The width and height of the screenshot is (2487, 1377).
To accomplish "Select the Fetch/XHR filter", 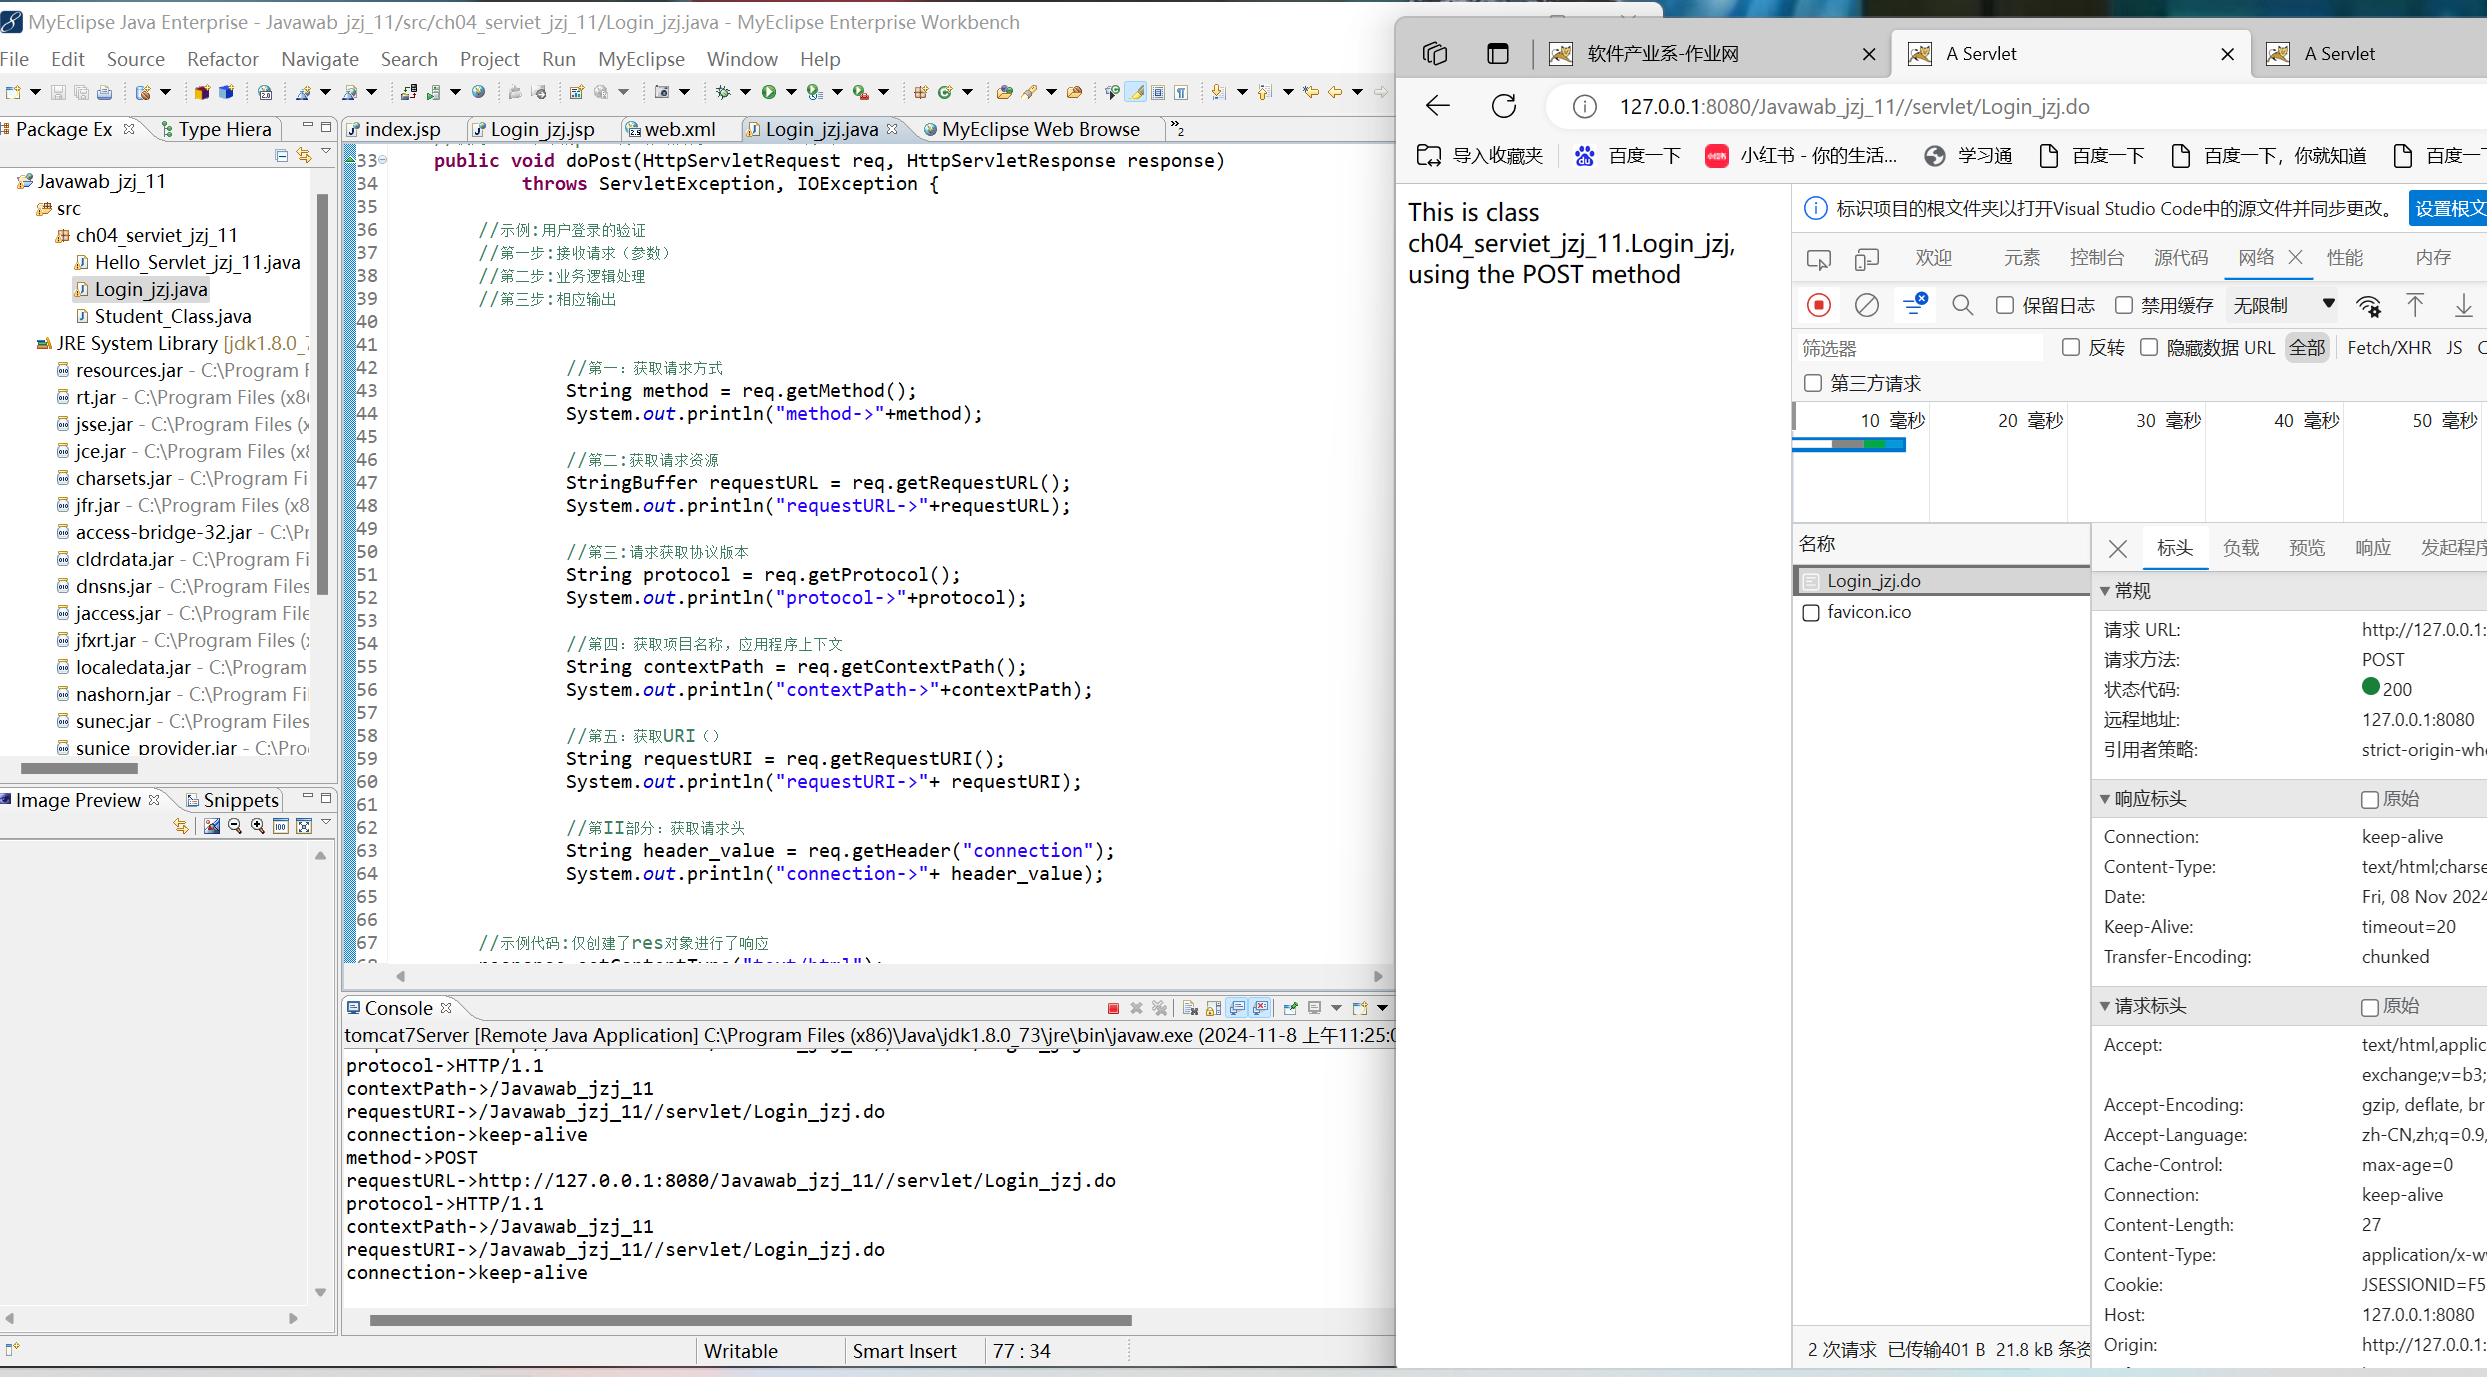I will [2389, 347].
